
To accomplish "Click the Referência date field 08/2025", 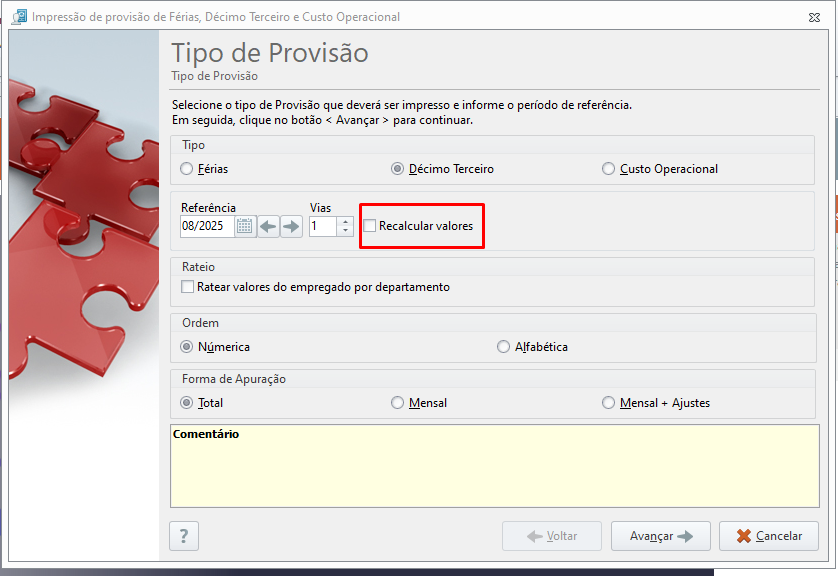I will pos(207,226).
